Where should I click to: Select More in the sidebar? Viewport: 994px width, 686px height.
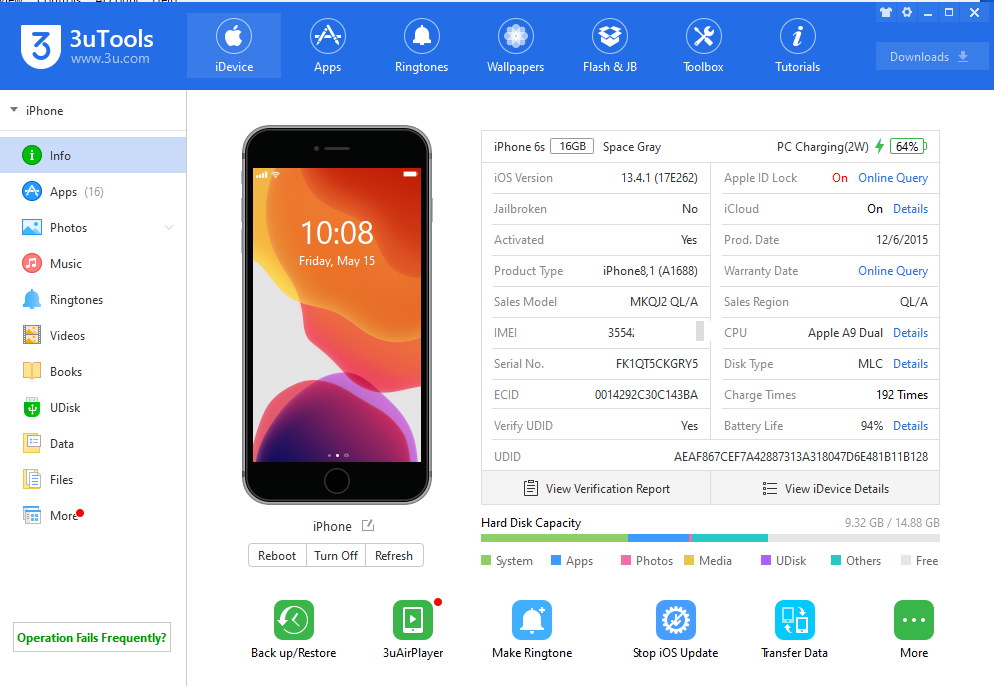tap(93, 515)
